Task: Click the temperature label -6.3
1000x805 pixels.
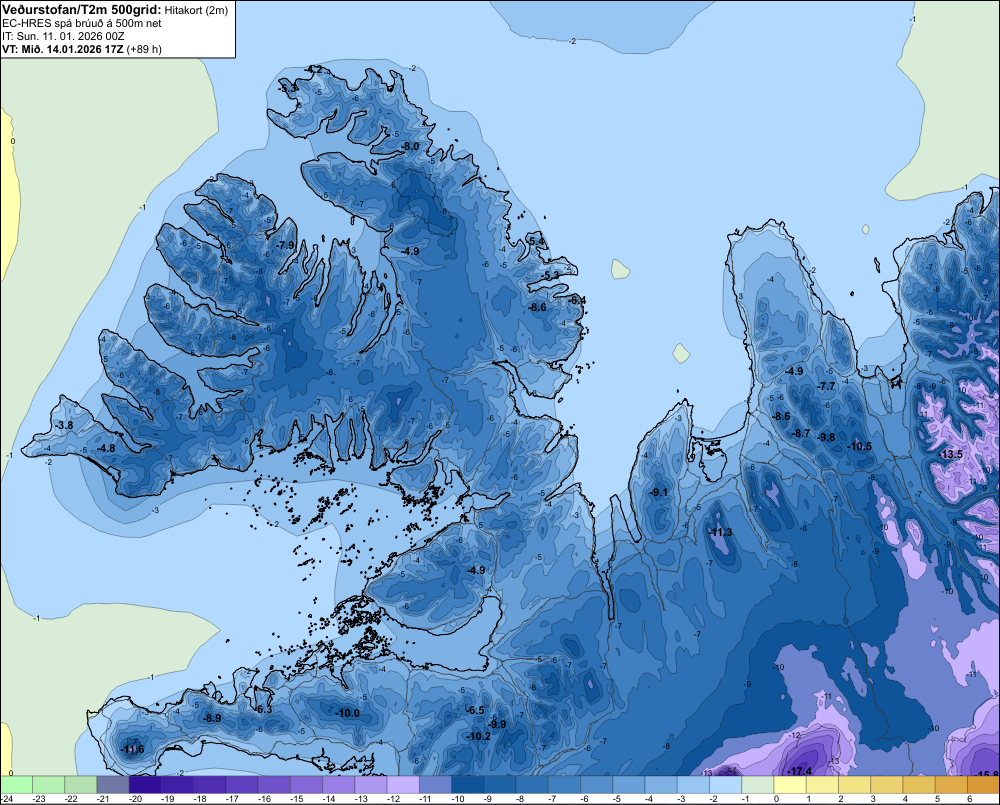Action: (x=264, y=709)
